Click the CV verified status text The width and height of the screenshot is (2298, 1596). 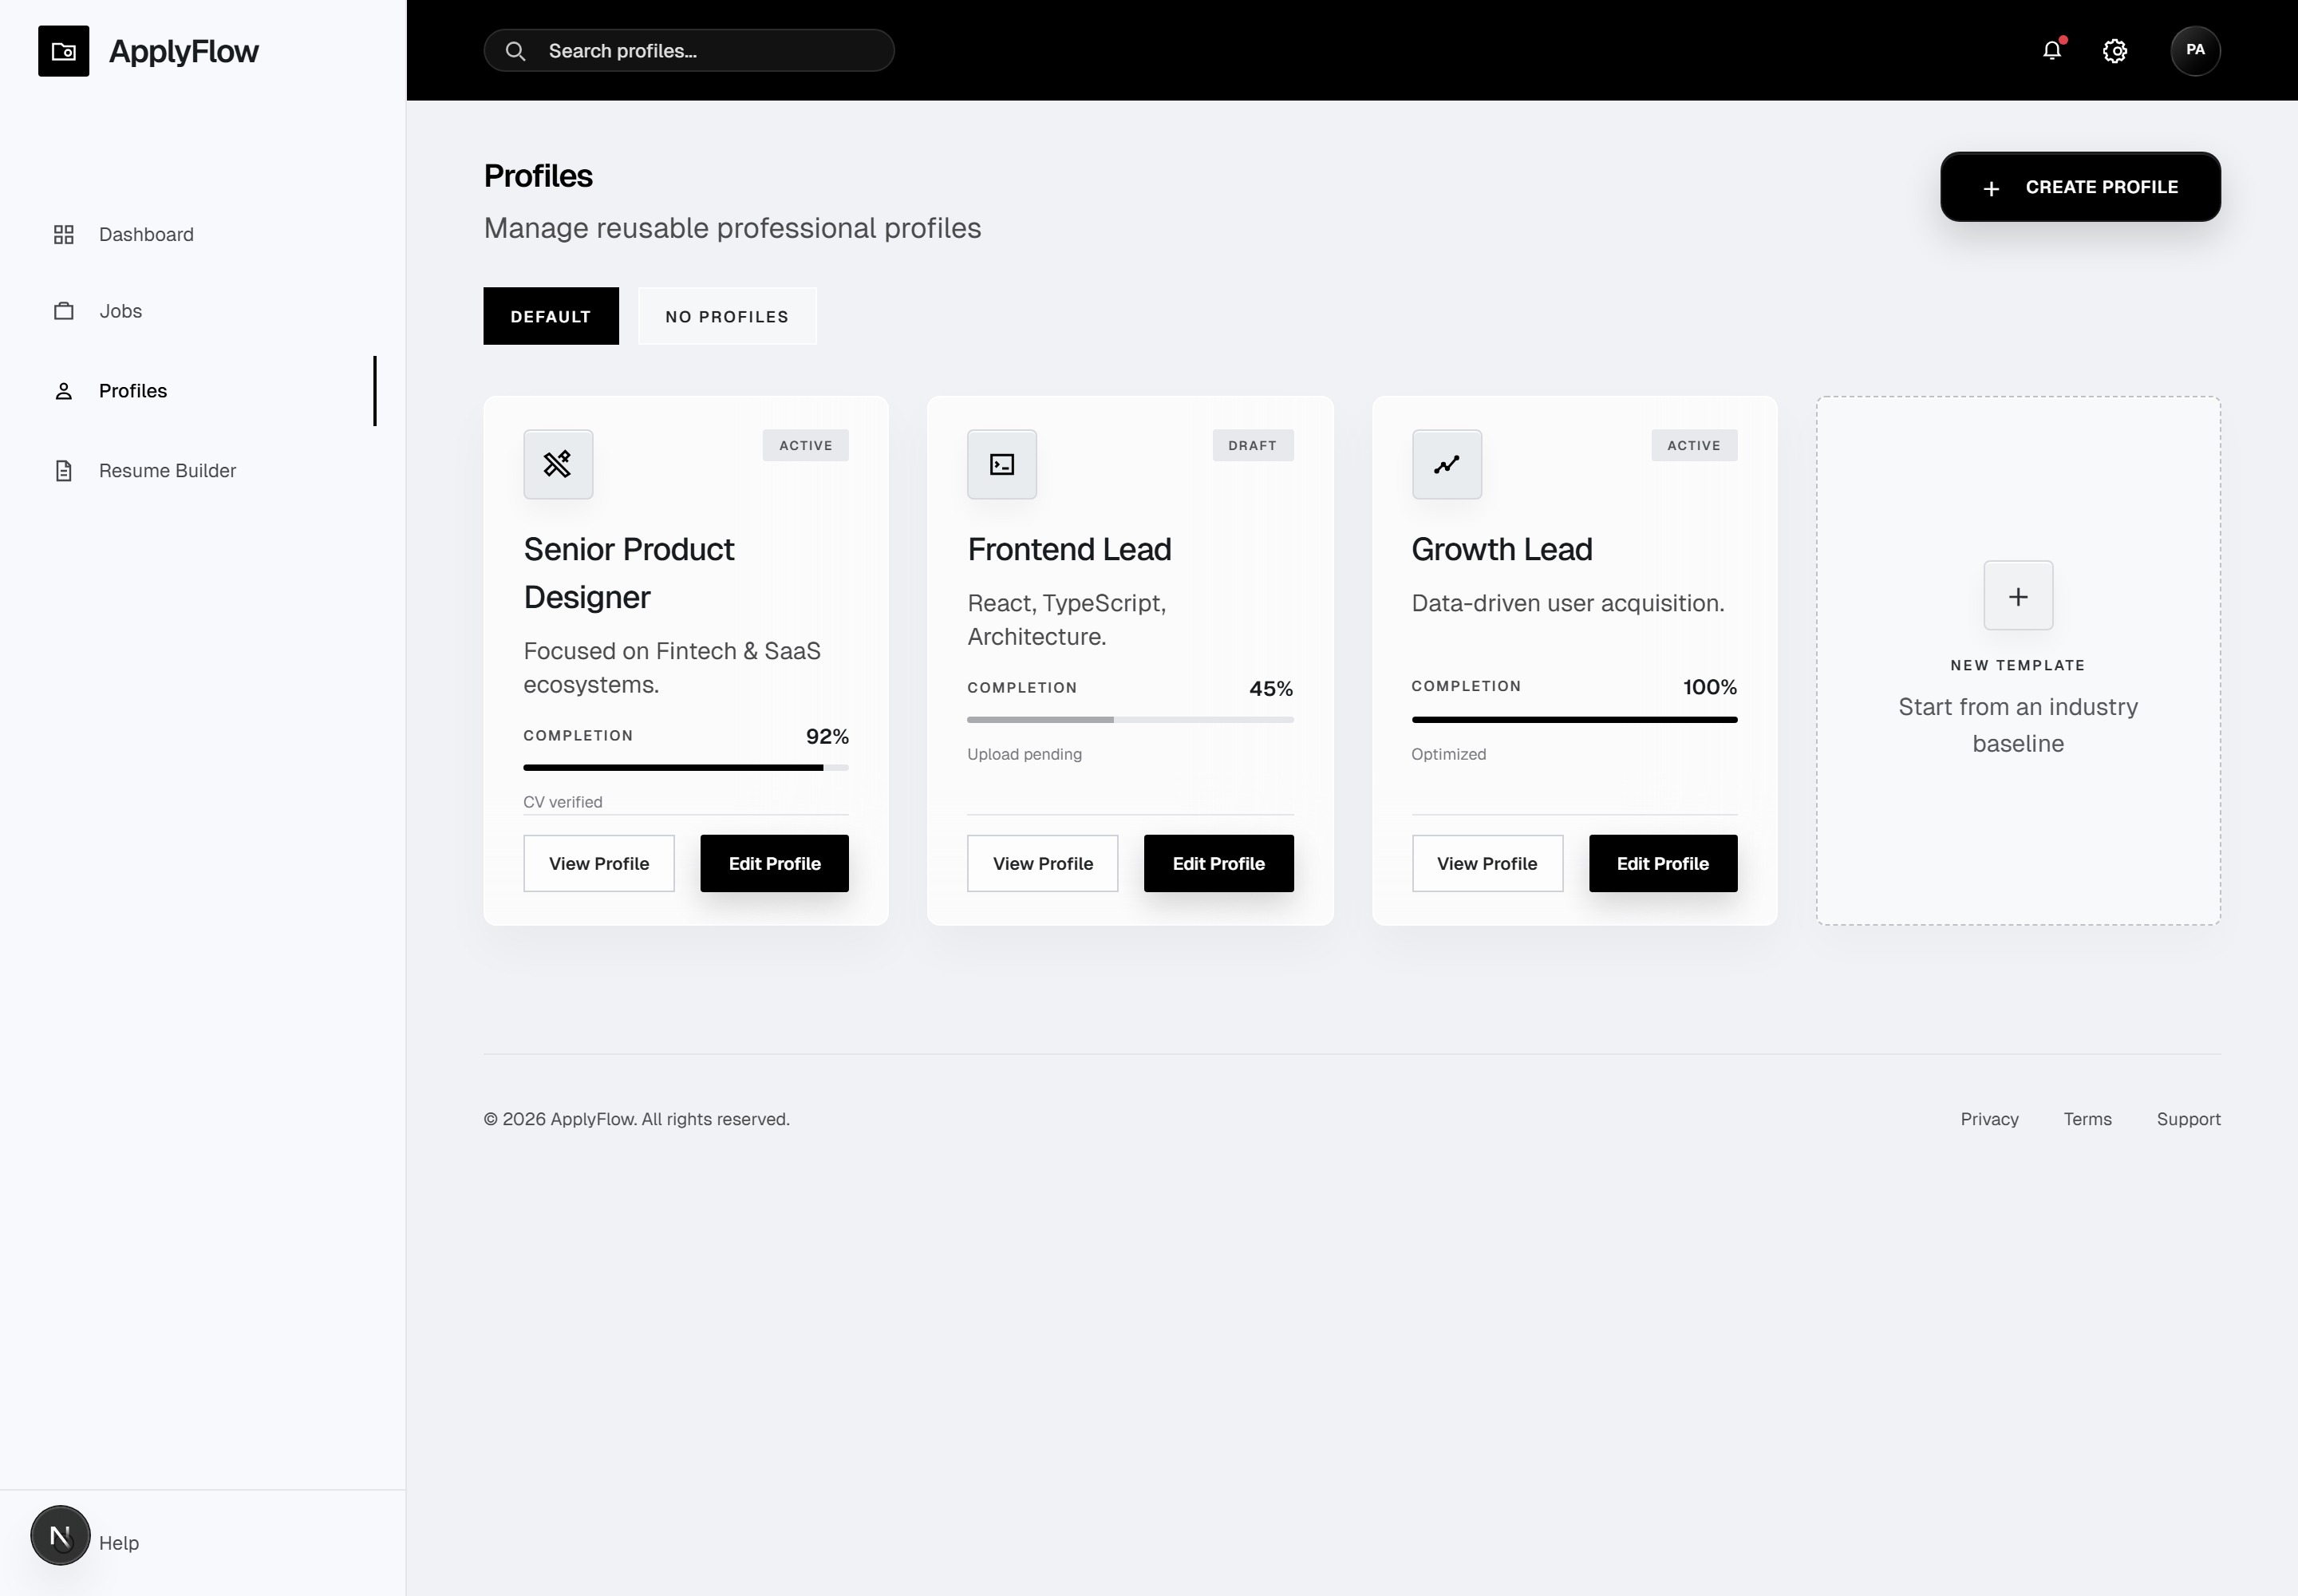[563, 802]
